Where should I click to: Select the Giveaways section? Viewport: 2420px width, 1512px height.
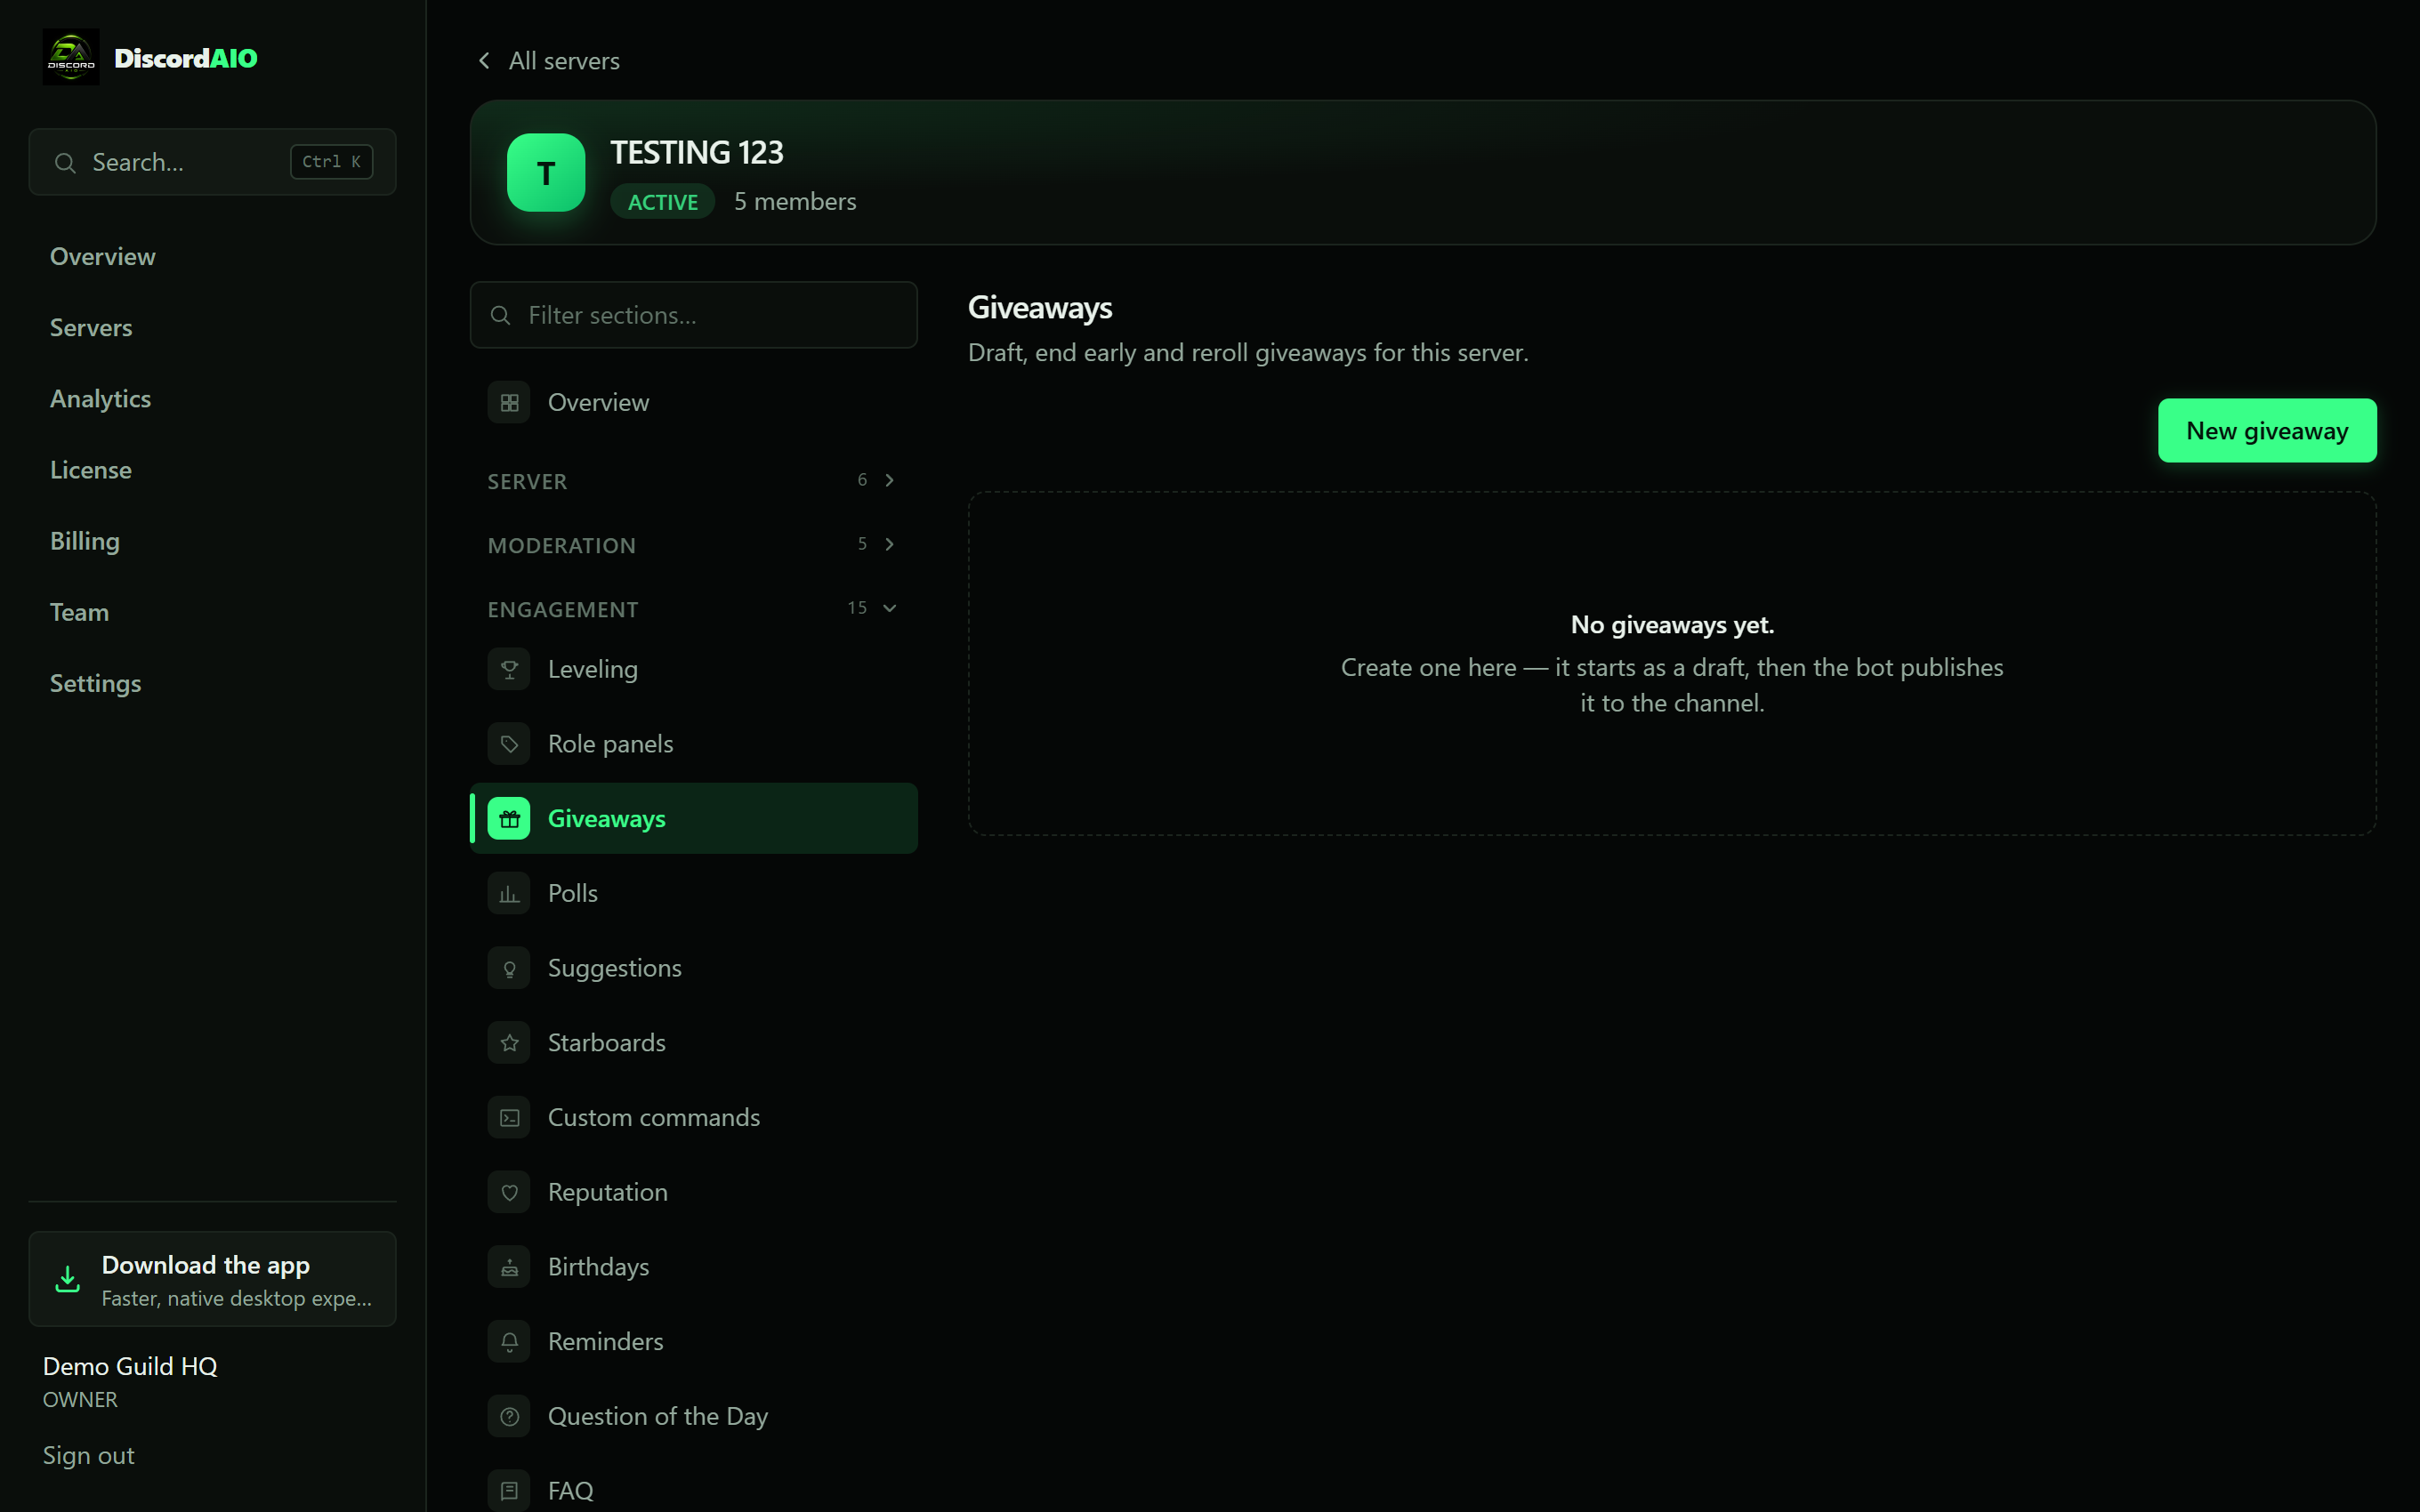coord(693,819)
